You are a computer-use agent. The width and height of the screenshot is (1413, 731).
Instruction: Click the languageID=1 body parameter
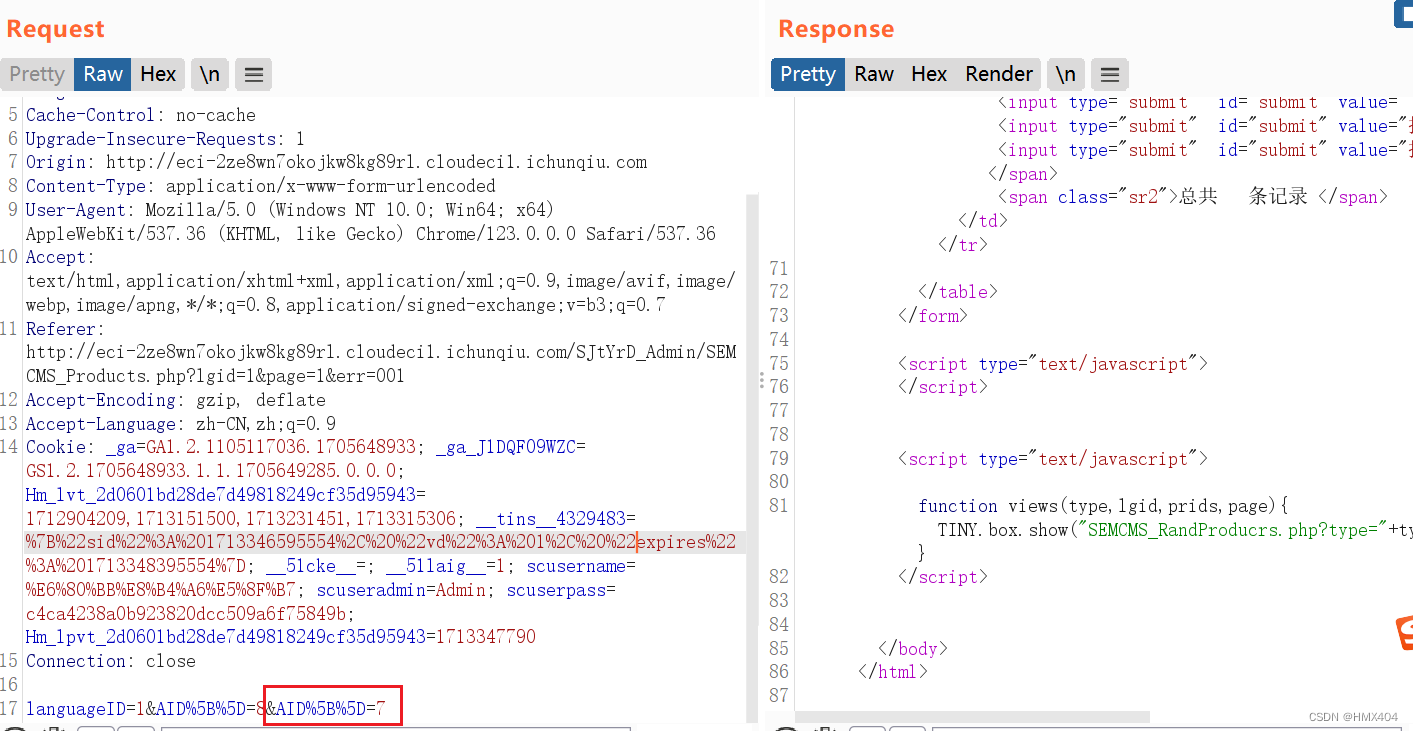pyautogui.click(x=86, y=709)
